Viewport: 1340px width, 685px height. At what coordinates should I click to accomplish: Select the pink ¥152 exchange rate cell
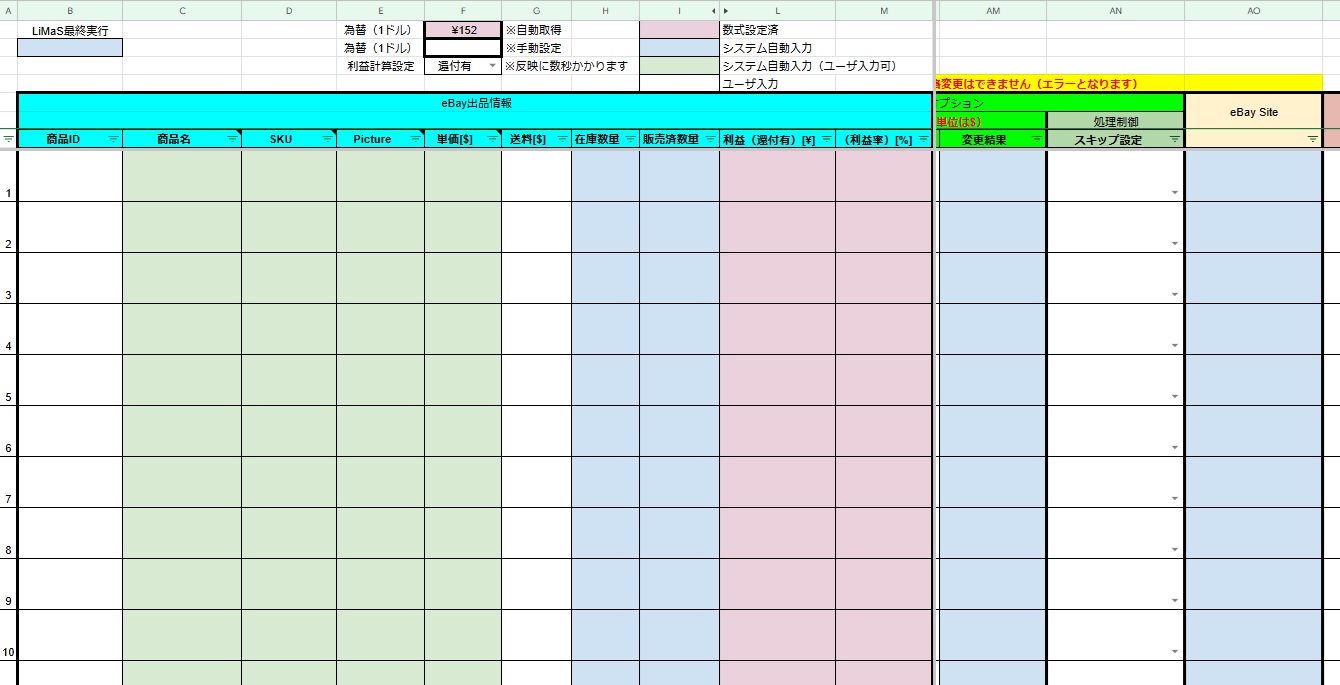click(x=463, y=29)
